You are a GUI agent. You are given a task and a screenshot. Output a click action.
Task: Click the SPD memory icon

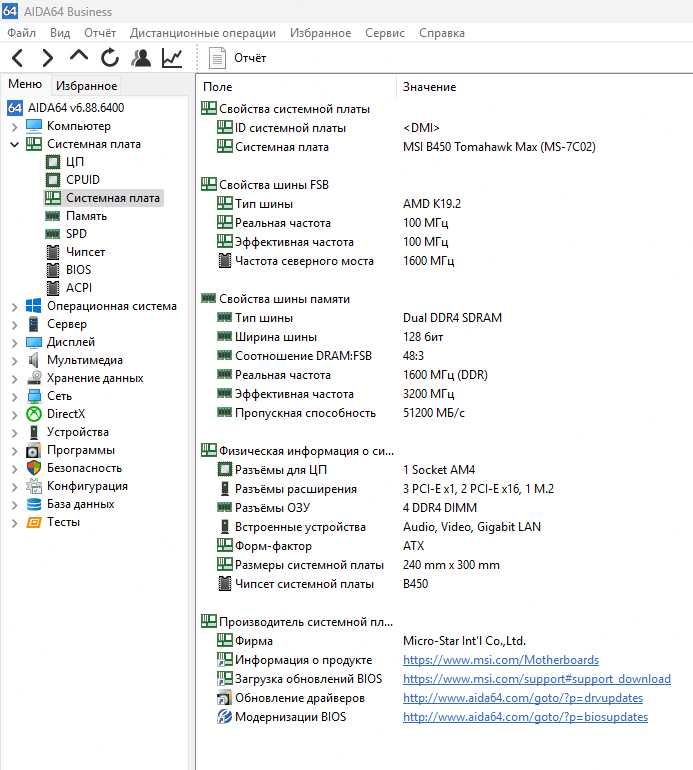[x=53, y=234]
